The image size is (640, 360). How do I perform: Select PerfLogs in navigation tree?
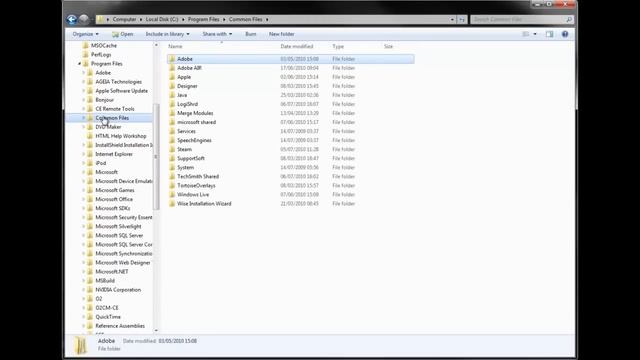[101, 55]
